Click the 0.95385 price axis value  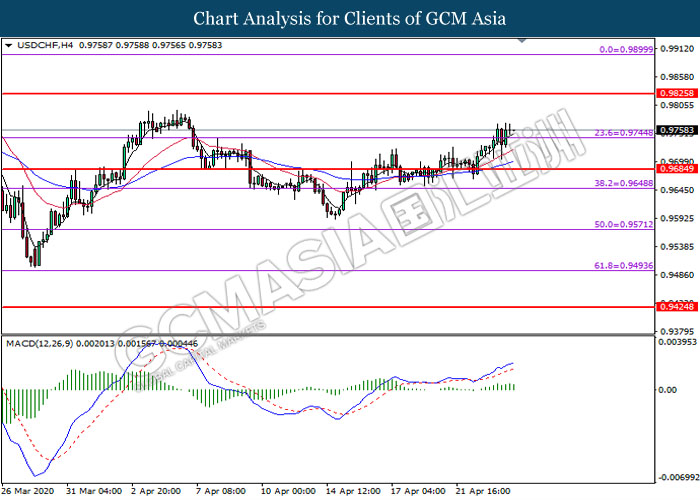pyautogui.click(x=677, y=247)
